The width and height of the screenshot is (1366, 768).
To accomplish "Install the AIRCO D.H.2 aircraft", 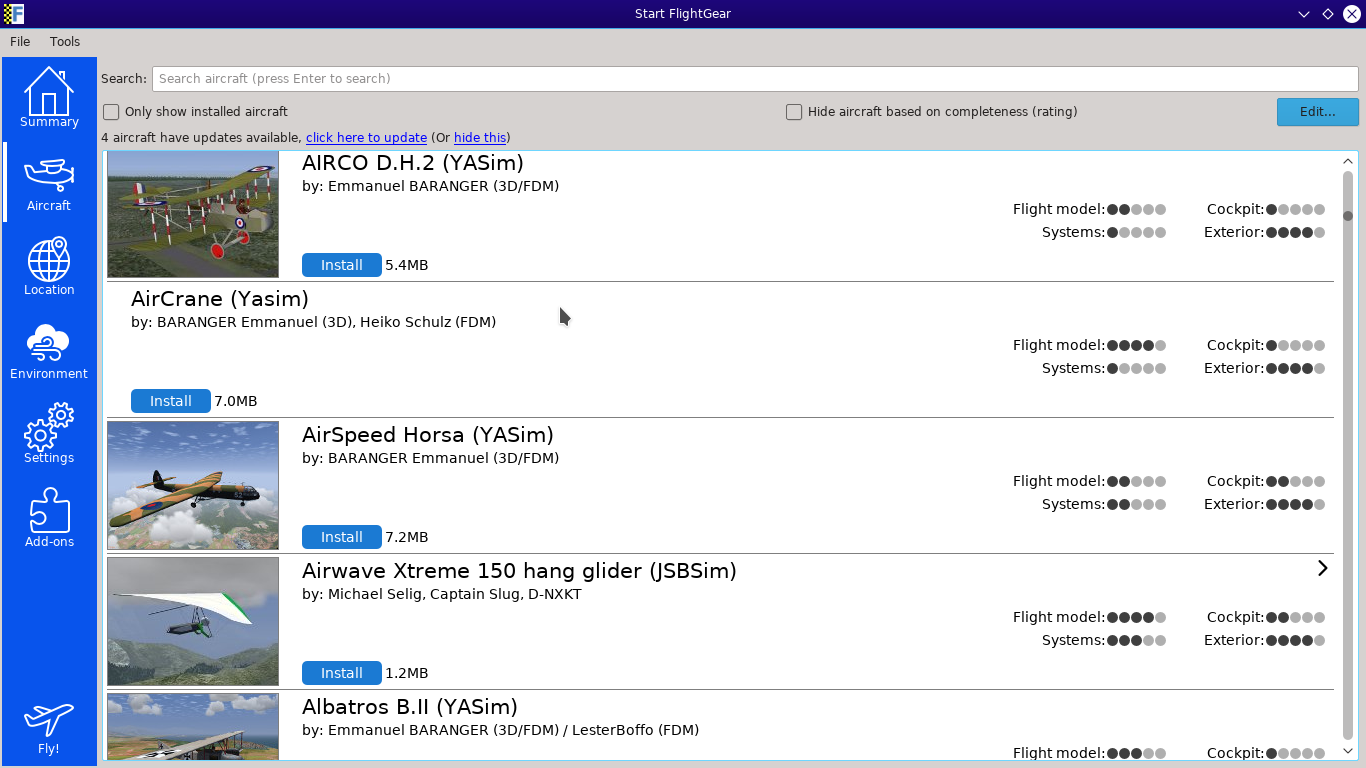I will 341,265.
